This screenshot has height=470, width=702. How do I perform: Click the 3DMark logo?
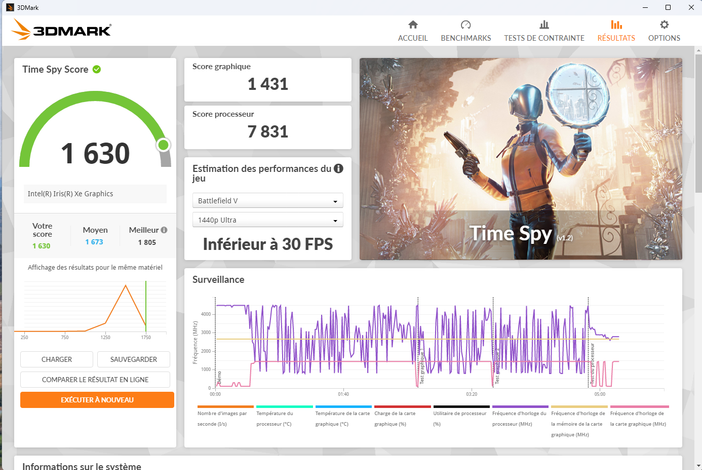tap(61, 30)
